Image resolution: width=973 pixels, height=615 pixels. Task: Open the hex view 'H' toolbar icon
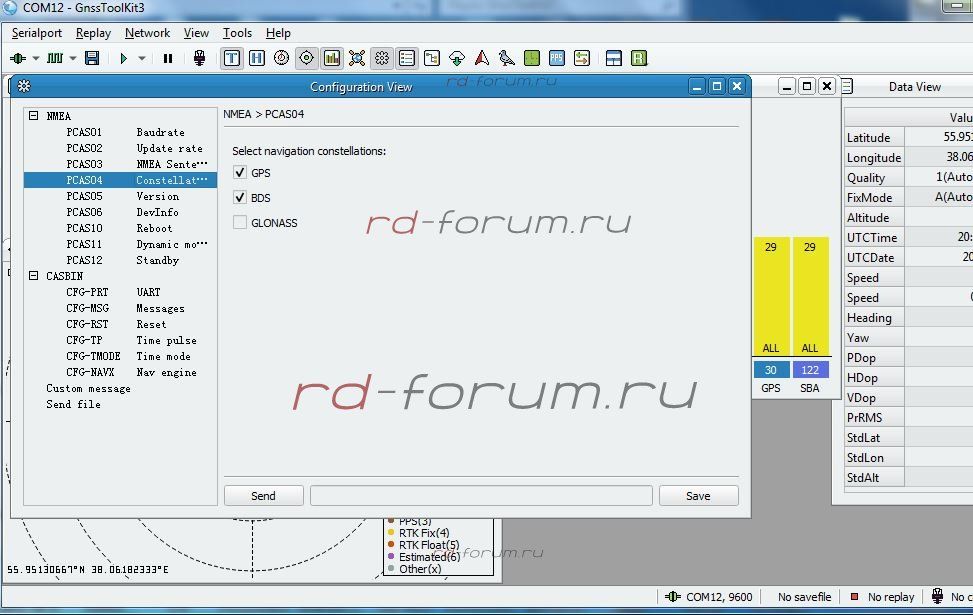tap(257, 59)
